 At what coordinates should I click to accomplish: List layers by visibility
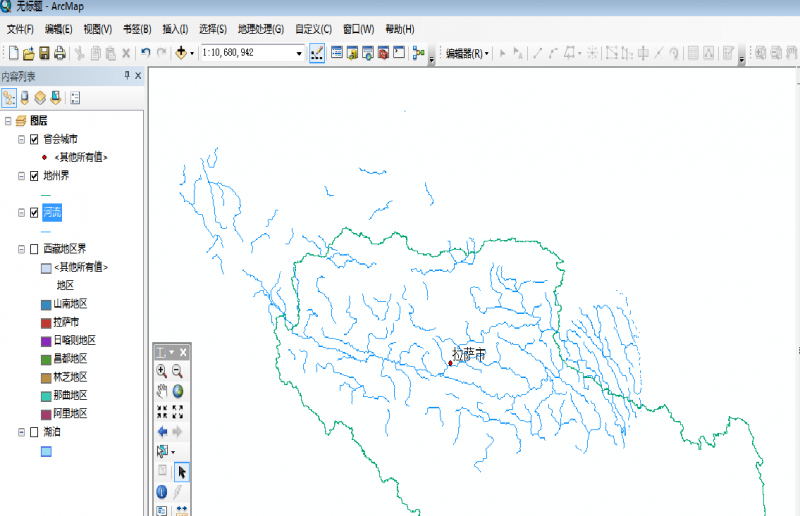40,98
